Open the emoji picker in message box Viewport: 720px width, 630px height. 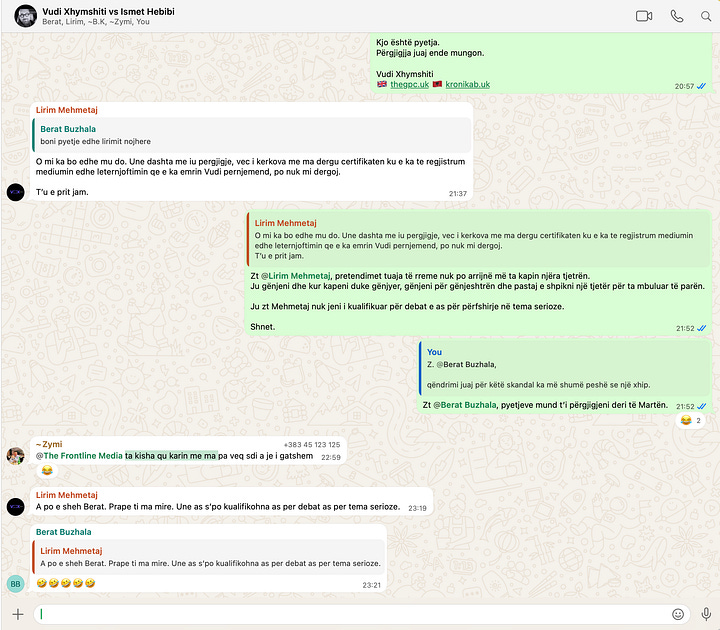tap(678, 614)
